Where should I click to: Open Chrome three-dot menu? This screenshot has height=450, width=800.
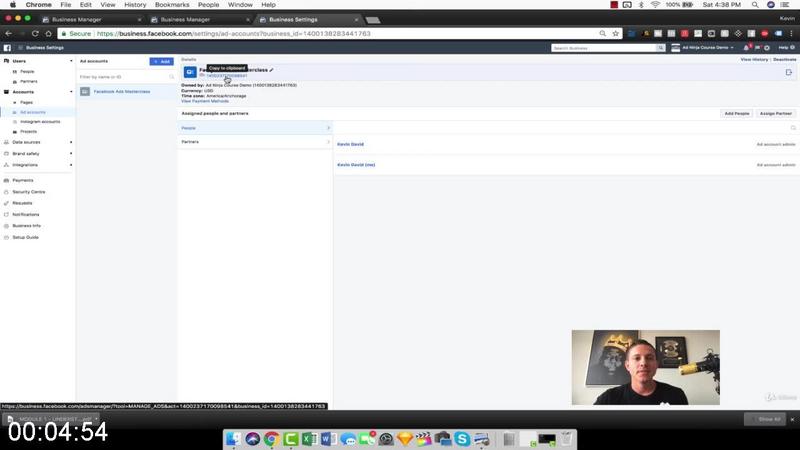coord(791,33)
